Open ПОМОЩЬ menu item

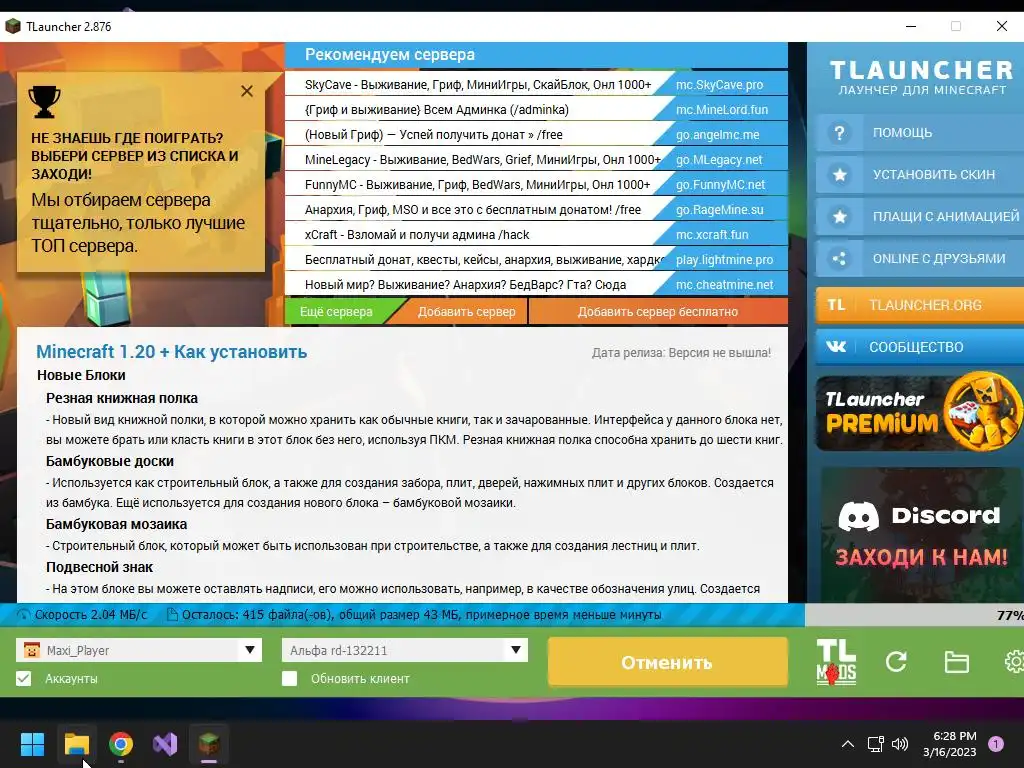tap(920, 133)
